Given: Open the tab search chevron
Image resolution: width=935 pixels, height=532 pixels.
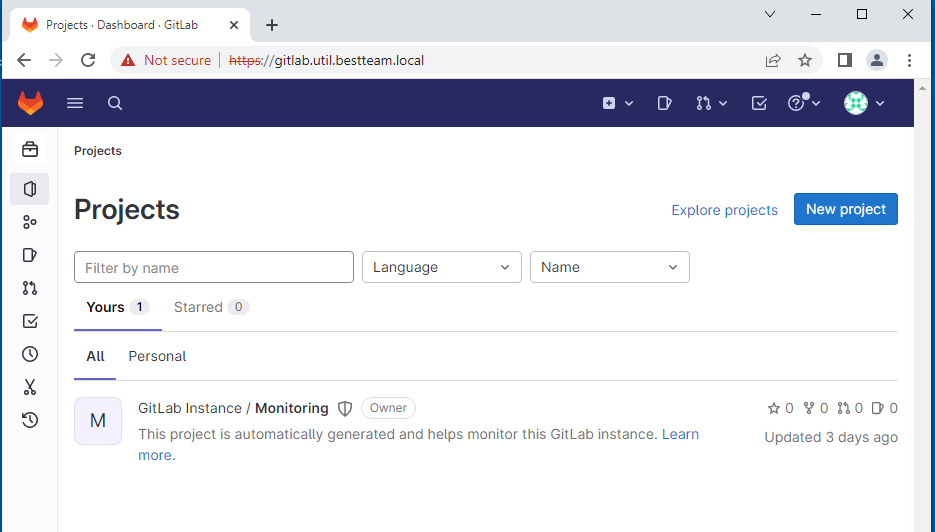Looking at the screenshot, I should [770, 14].
